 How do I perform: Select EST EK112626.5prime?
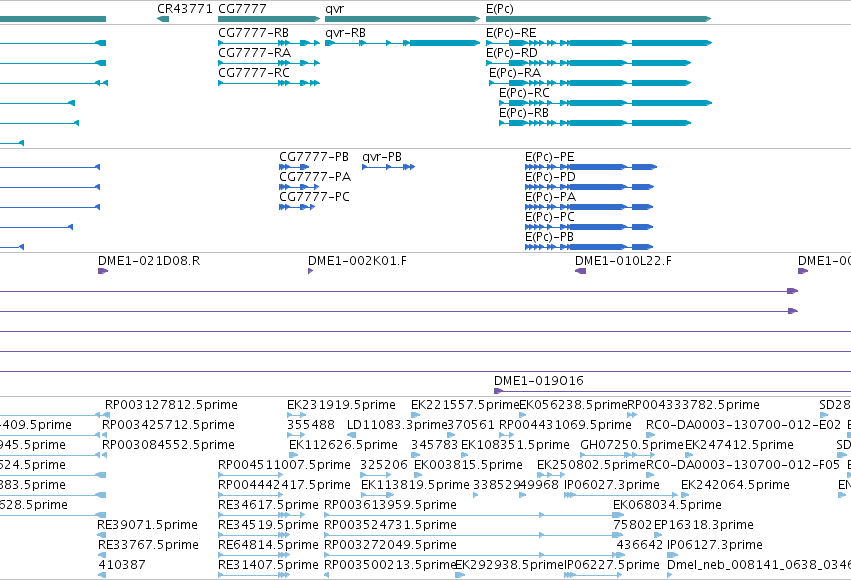pyautogui.click(x=293, y=455)
